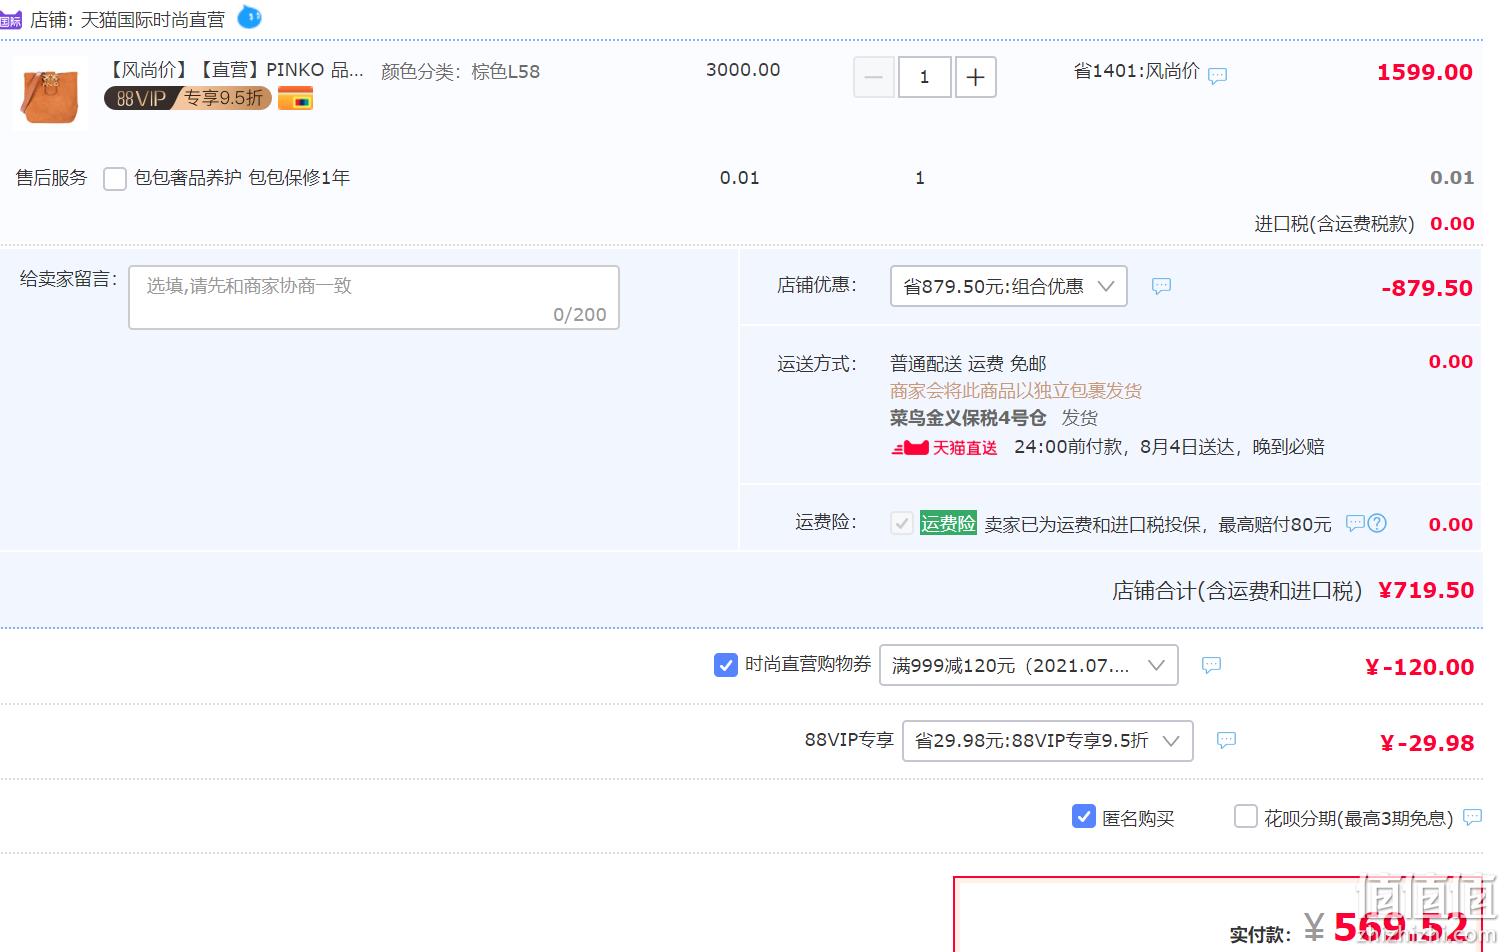The width and height of the screenshot is (1506, 952).
Task: Open the 【风尚价】【直营】PINKO product title link
Action: point(234,70)
